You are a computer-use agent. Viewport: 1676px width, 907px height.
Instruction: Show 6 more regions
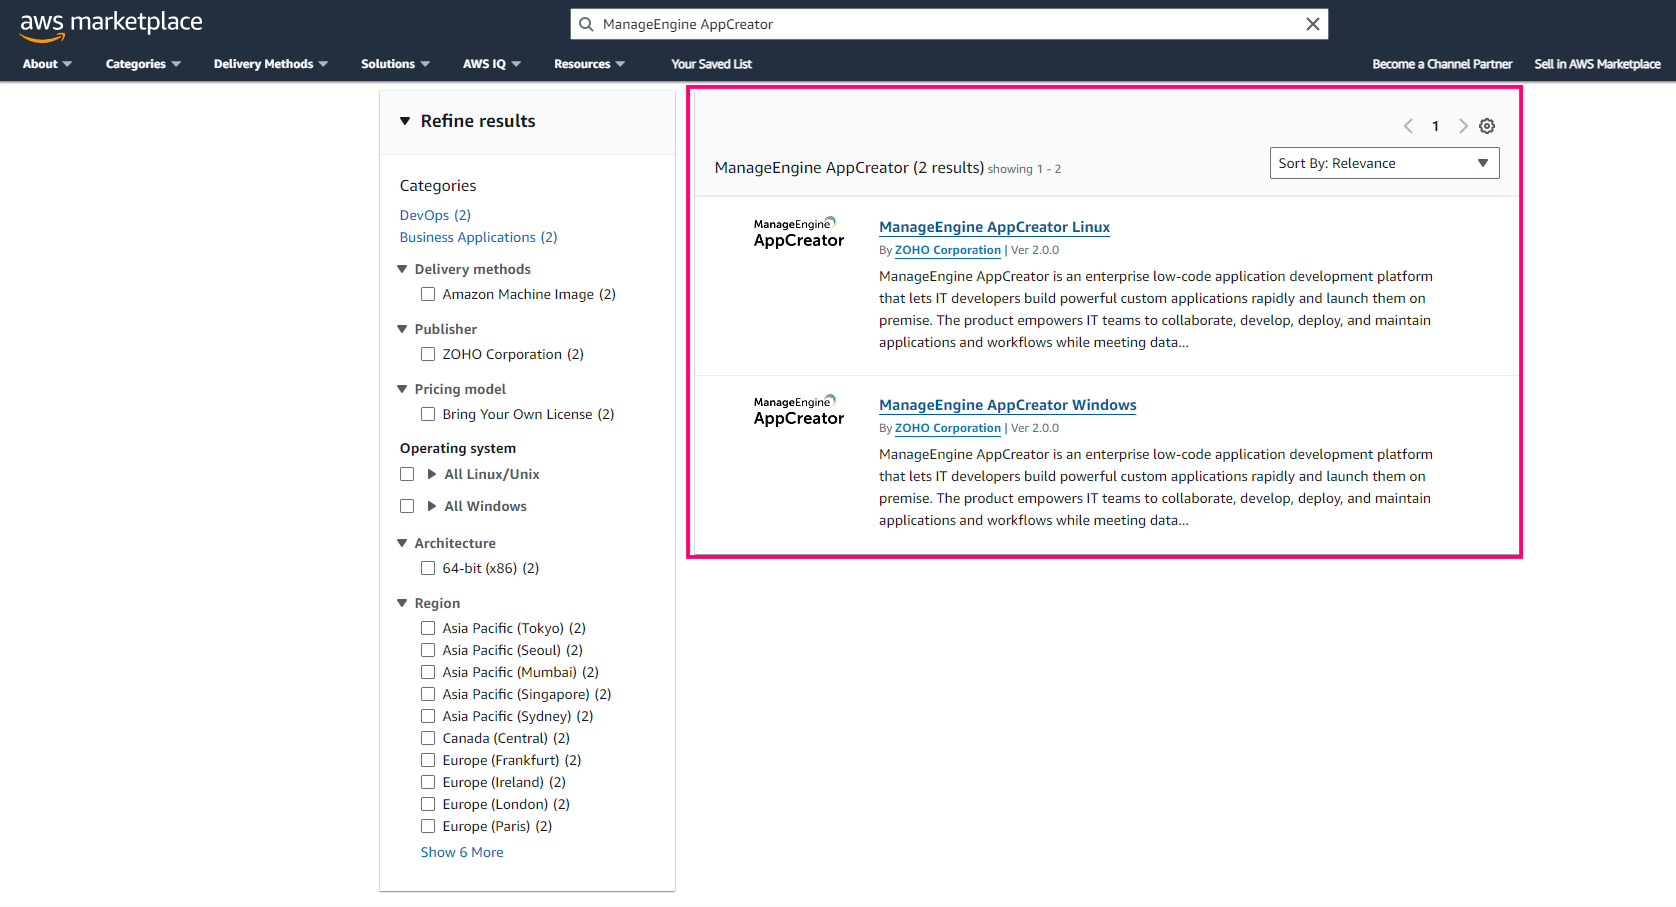point(462,852)
